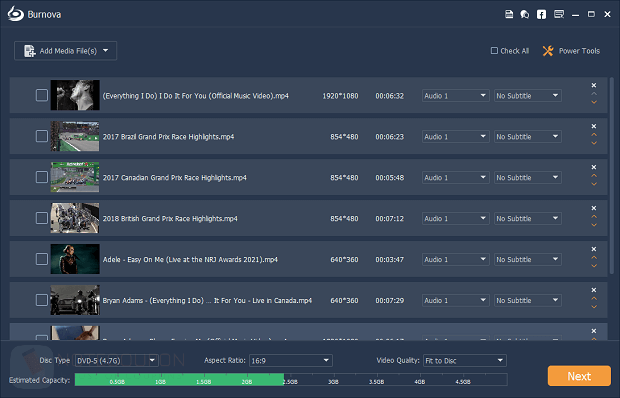Select the 1920*1080 resolution text
The height and width of the screenshot is (398, 620).
click(x=340, y=96)
